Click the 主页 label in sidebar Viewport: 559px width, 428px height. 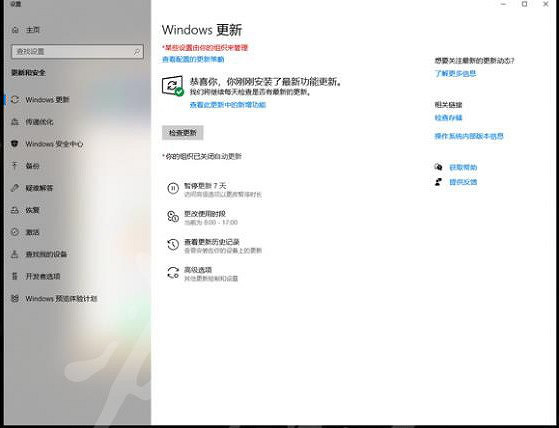[x=33, y=30]
